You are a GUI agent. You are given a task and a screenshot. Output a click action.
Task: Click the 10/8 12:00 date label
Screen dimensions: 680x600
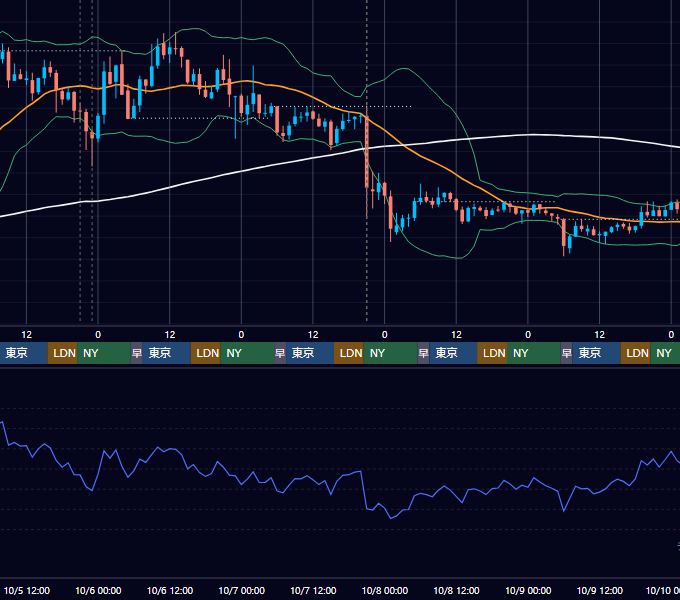[x=456, y=590]
